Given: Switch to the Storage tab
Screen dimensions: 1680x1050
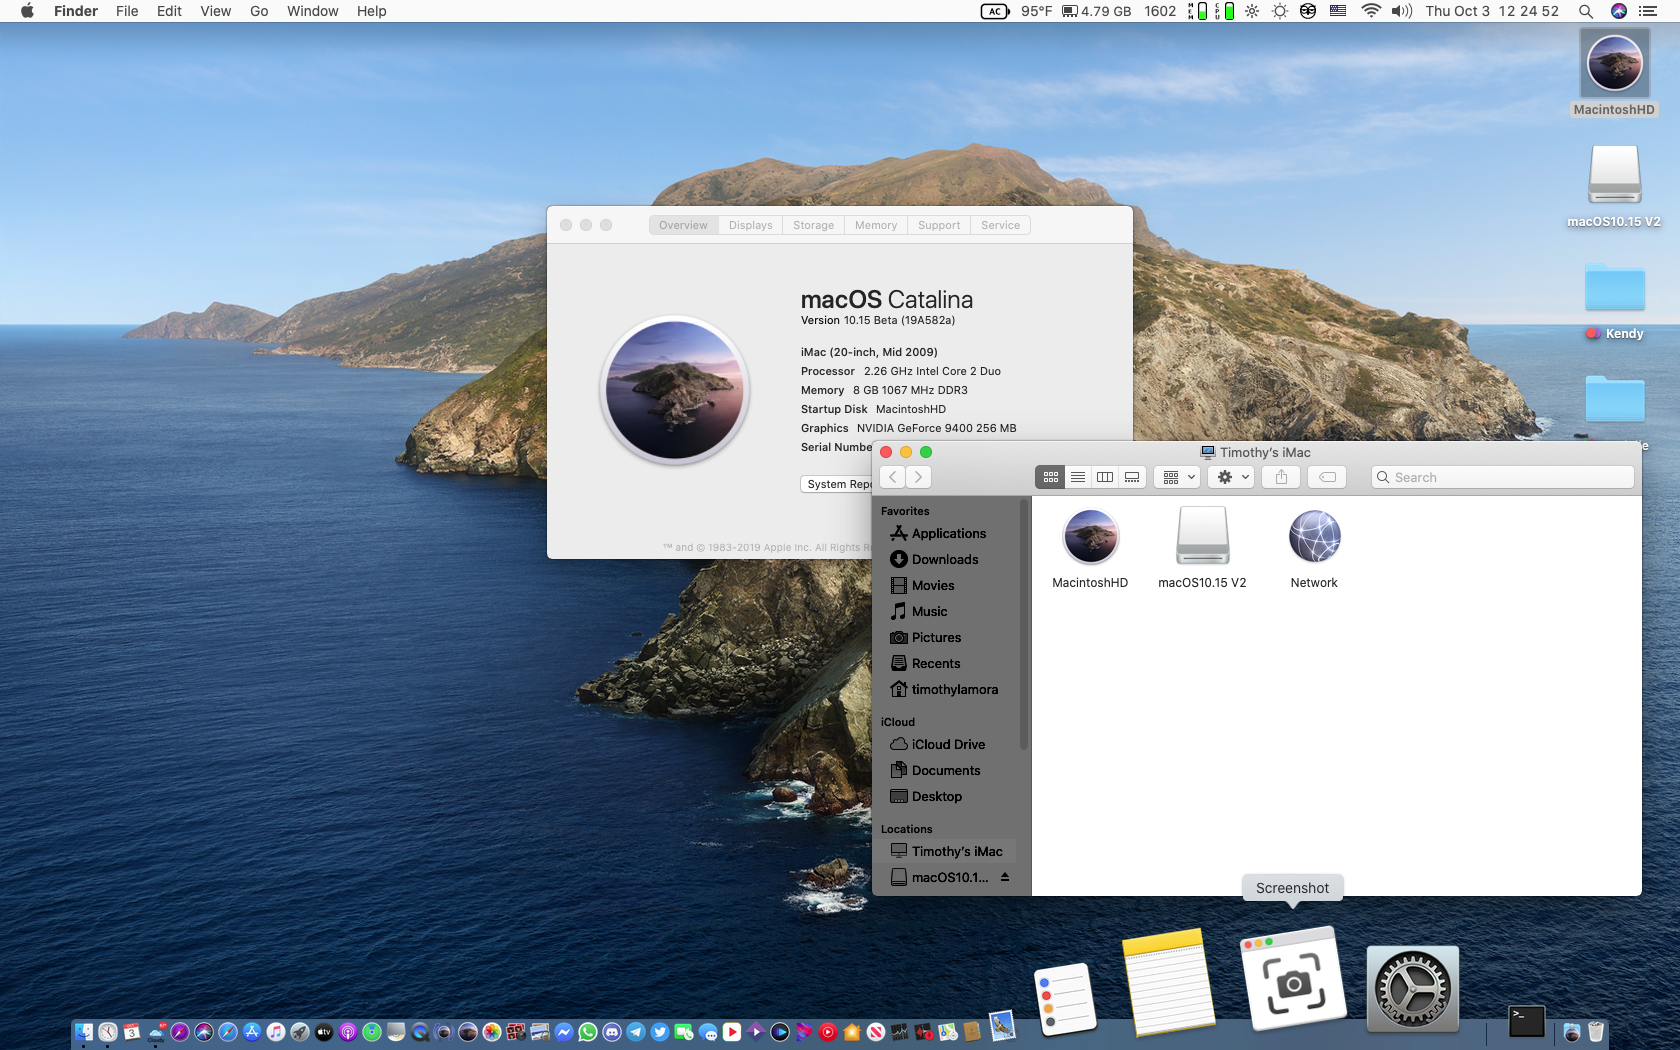Looking at the screenshot, I should (x=813, y=225).
